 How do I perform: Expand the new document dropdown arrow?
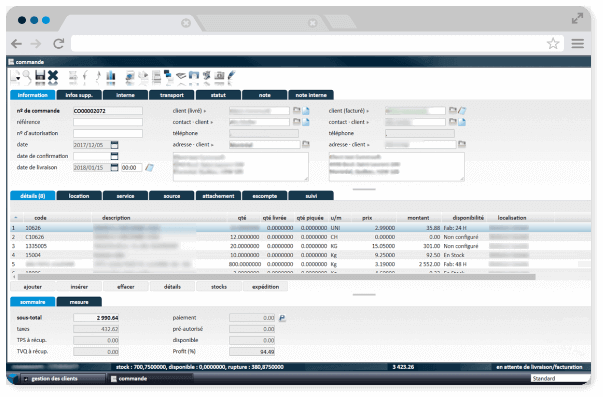pyautogui.click(x=18, y=78)
